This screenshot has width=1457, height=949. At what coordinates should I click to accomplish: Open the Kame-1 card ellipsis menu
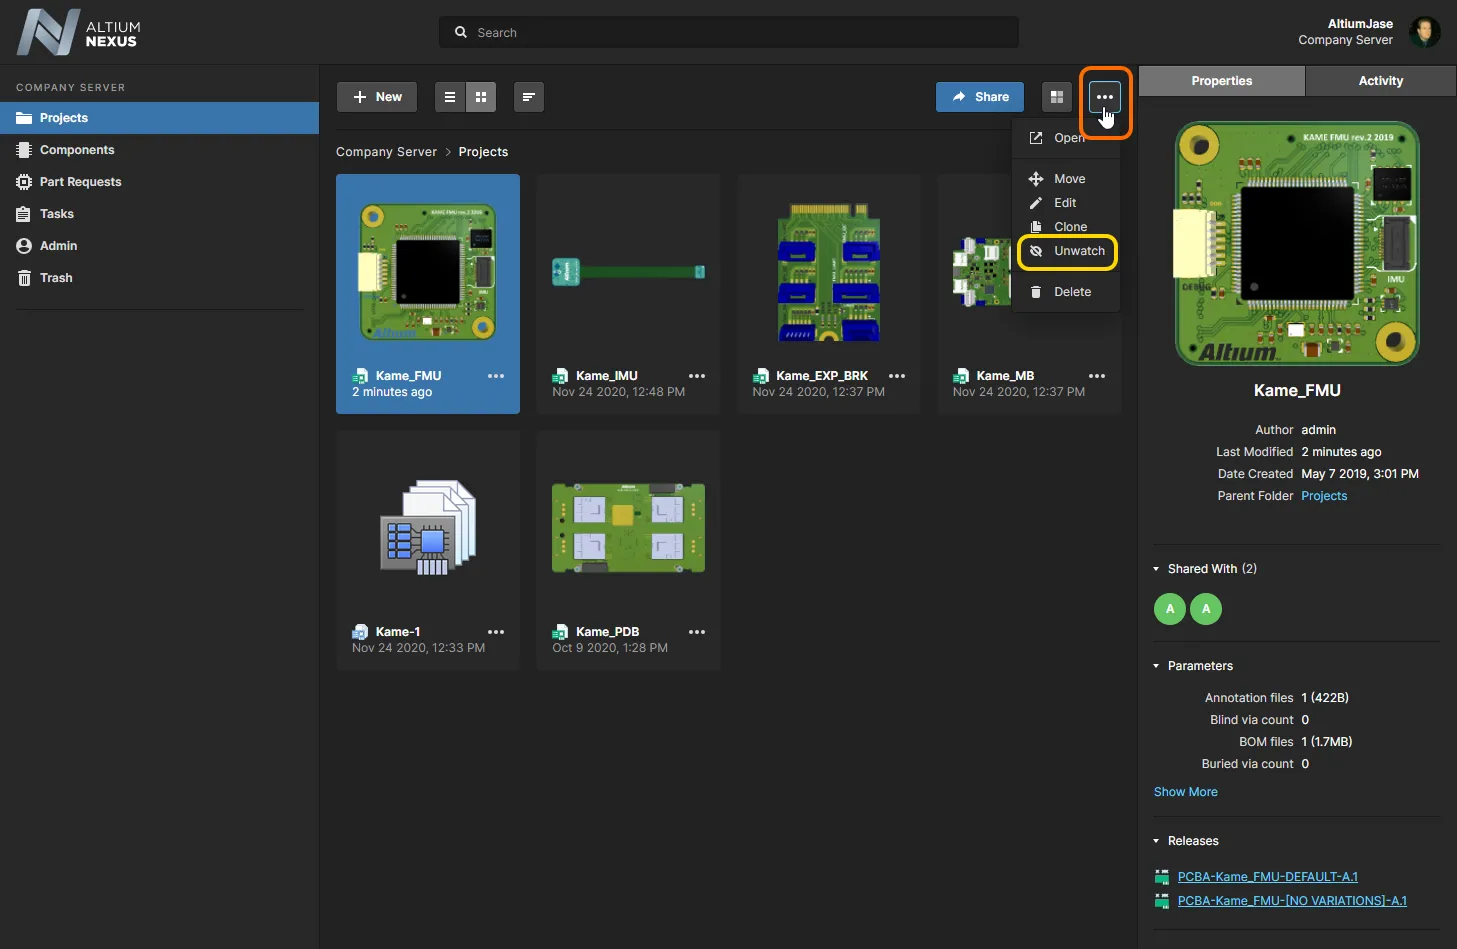click(496, 632)
